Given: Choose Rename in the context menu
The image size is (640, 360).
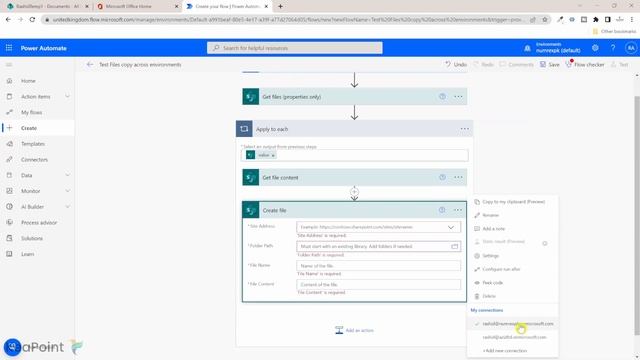Looking at the screenshot, I should [x=490, y=215].
